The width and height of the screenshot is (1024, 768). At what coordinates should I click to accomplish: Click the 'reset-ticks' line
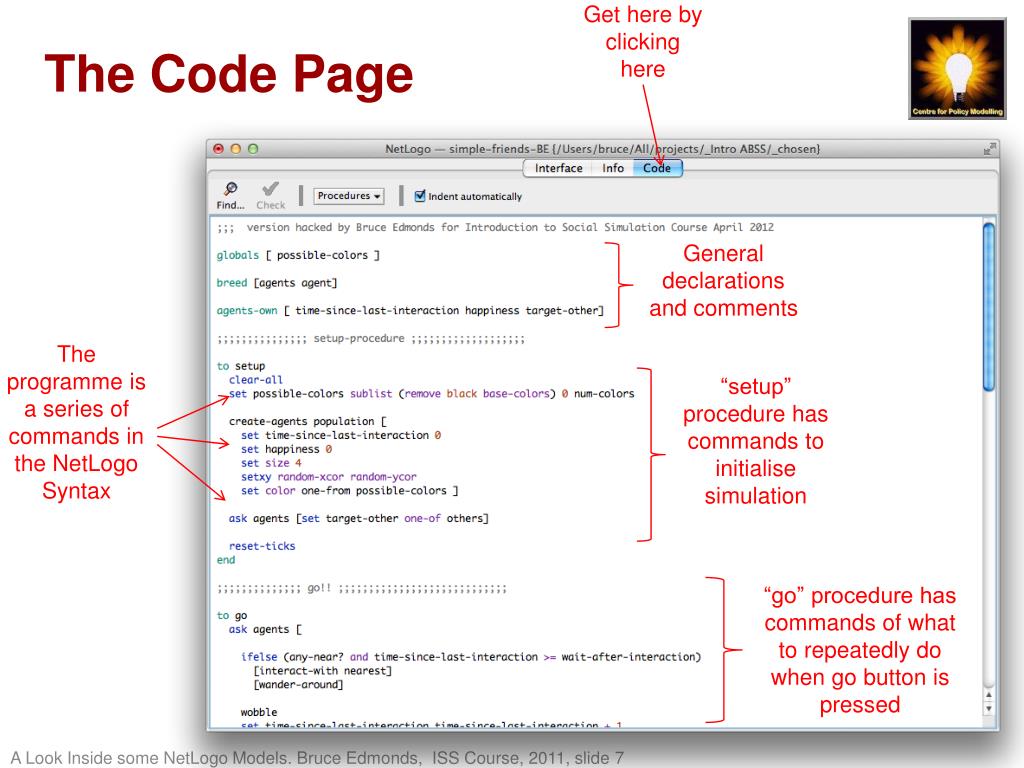pos(262,546)
